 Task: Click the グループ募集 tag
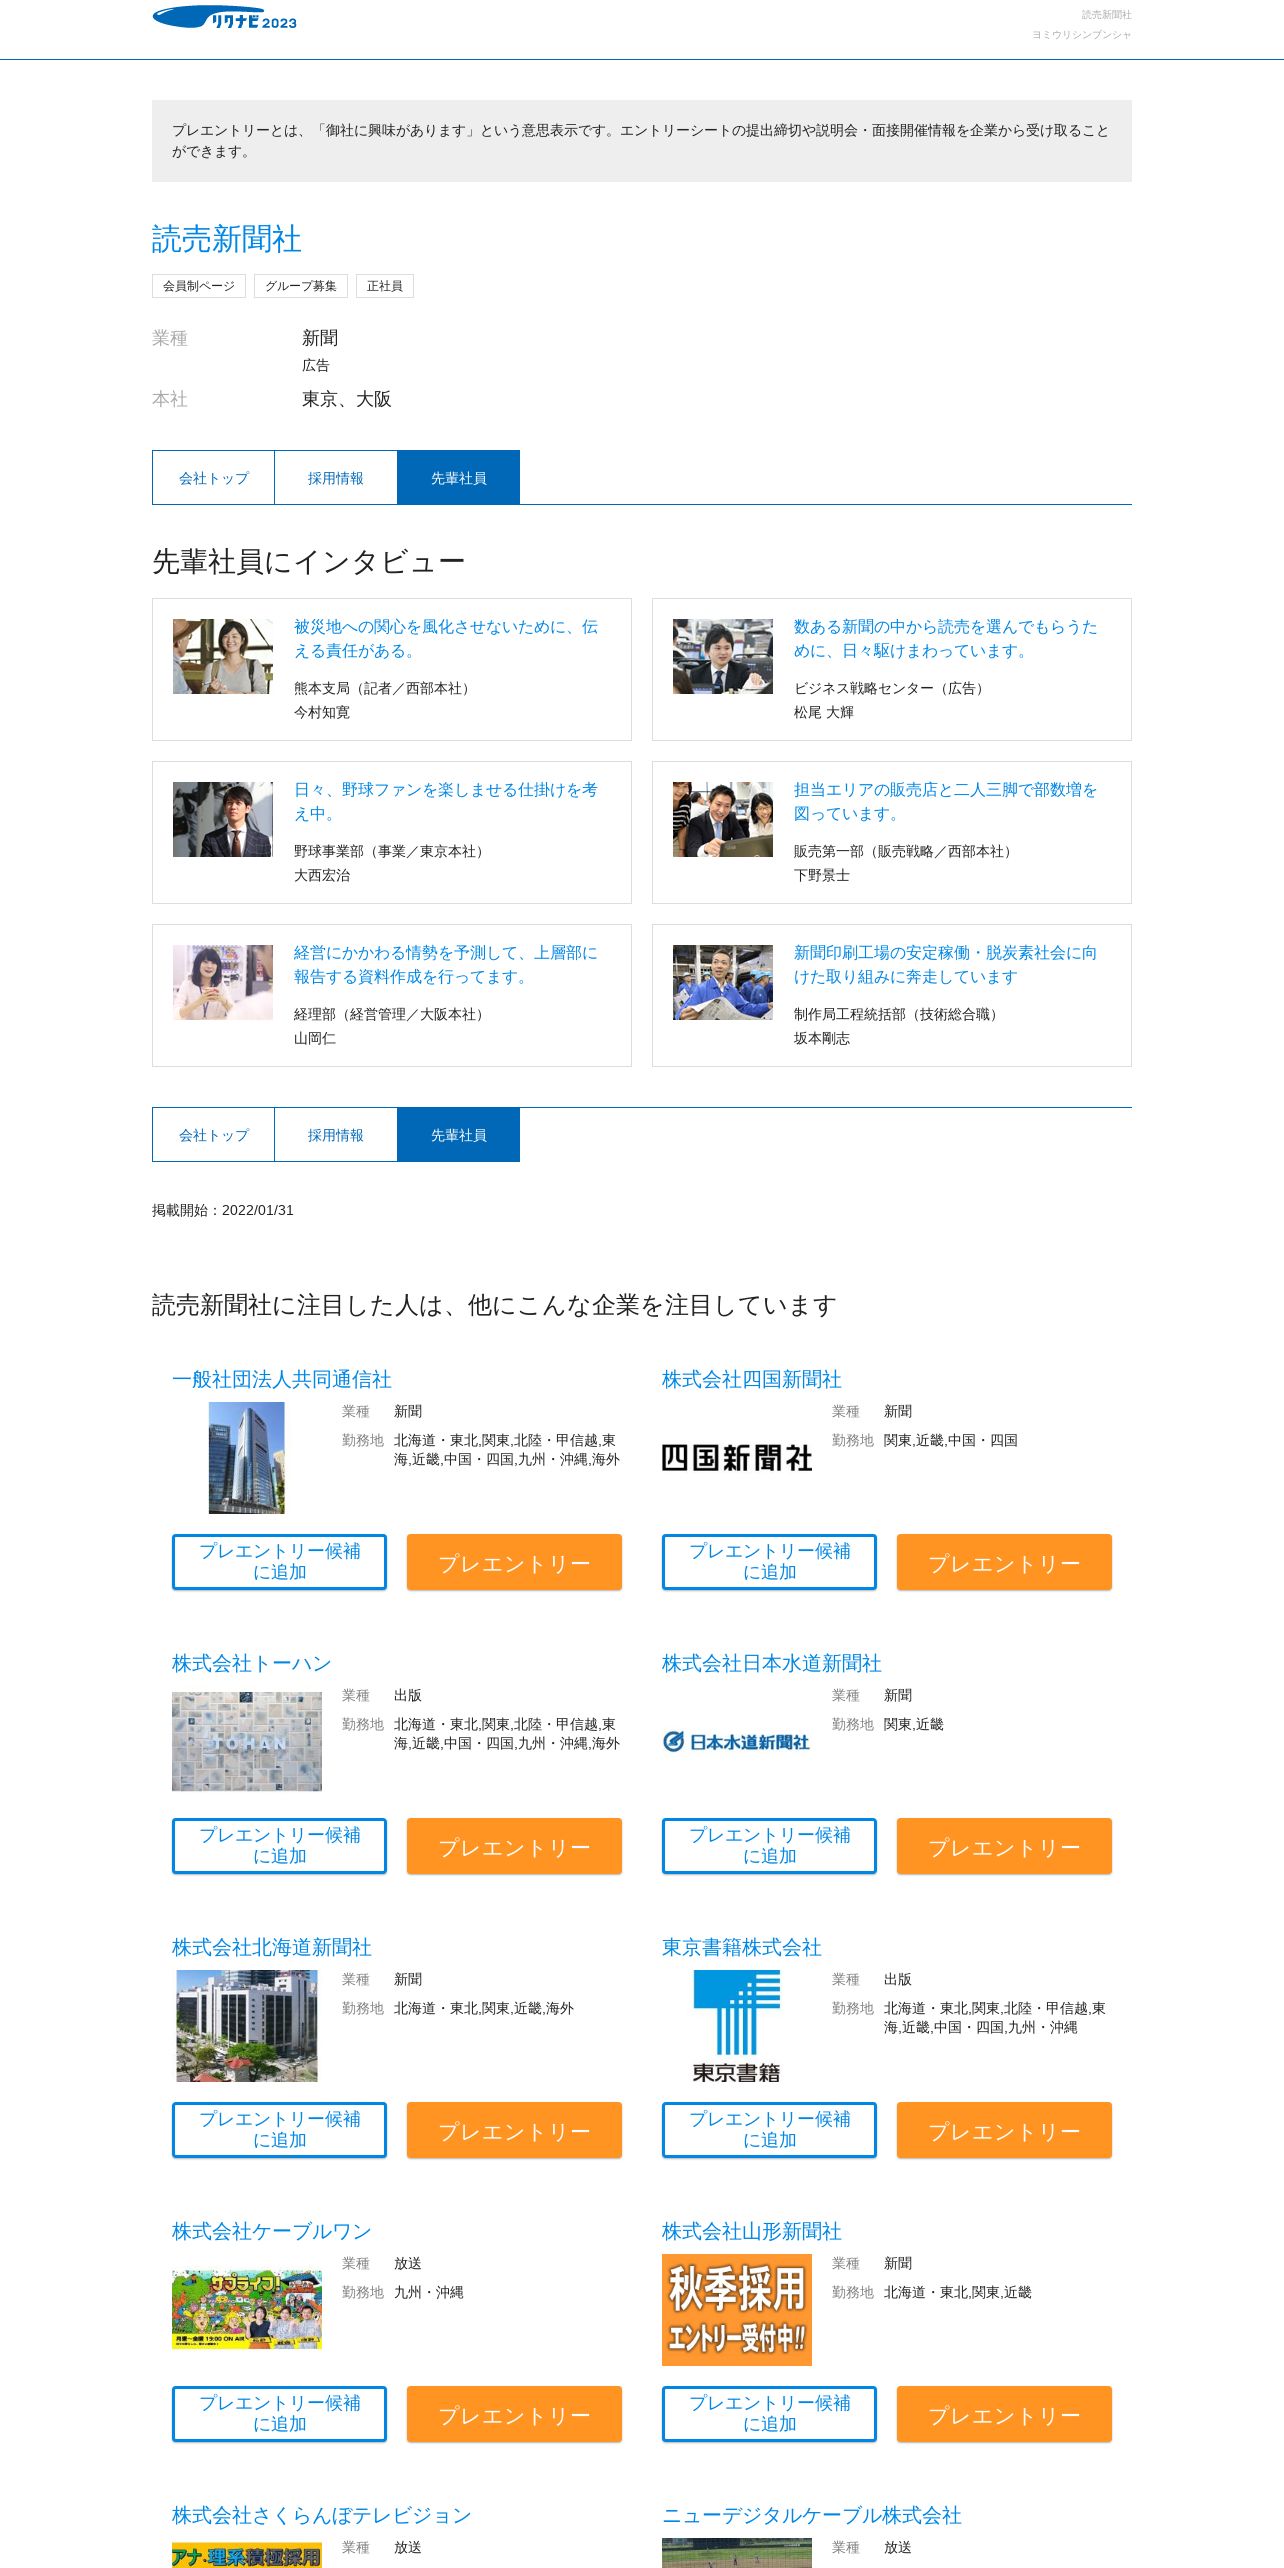tap(301, 286)
